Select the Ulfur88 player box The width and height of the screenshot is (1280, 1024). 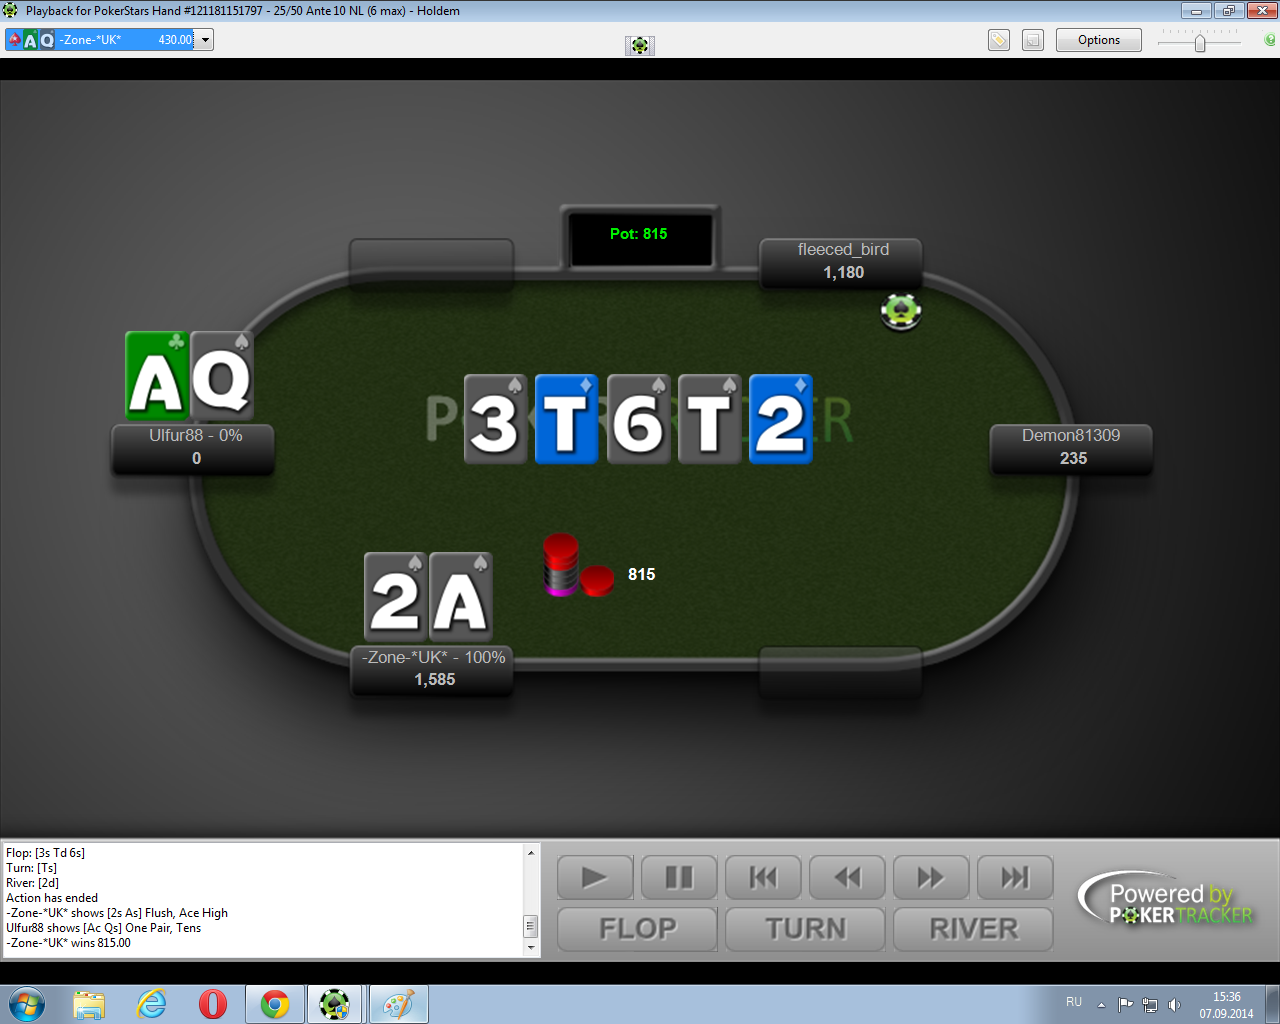pyautogui.click(x=193, y=448)
